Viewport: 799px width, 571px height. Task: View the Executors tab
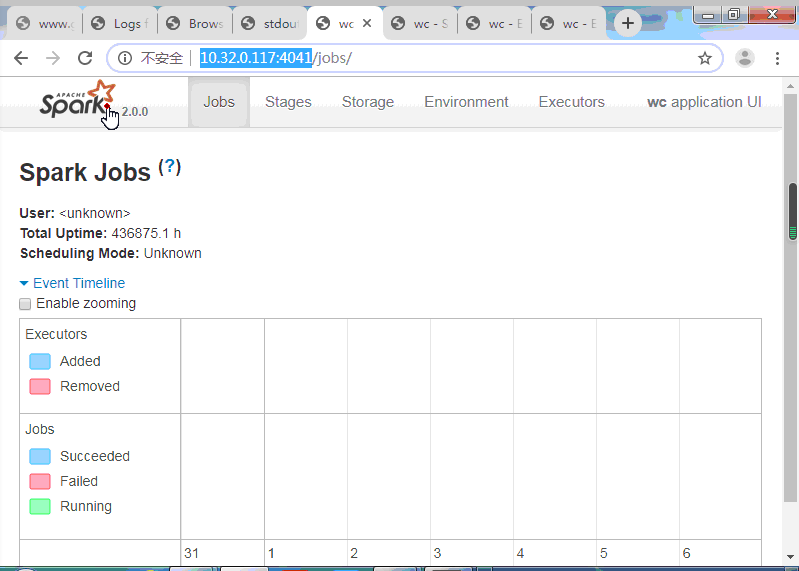click(571, 102)
